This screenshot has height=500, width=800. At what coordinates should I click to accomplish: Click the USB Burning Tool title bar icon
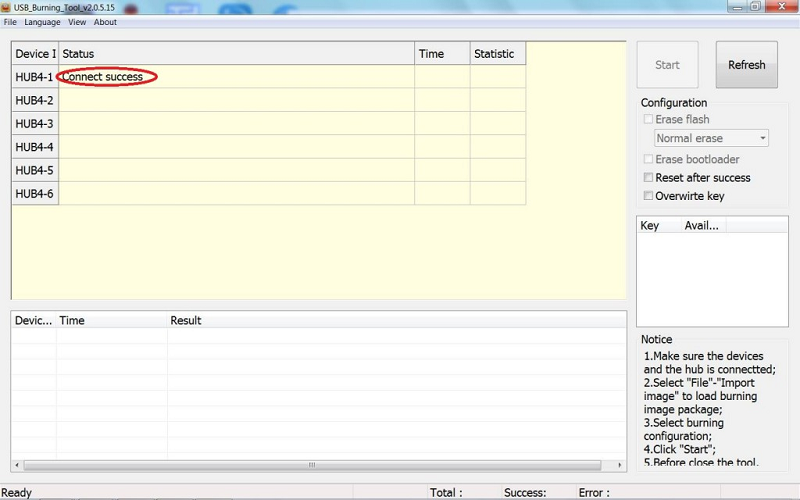[6, 7]
